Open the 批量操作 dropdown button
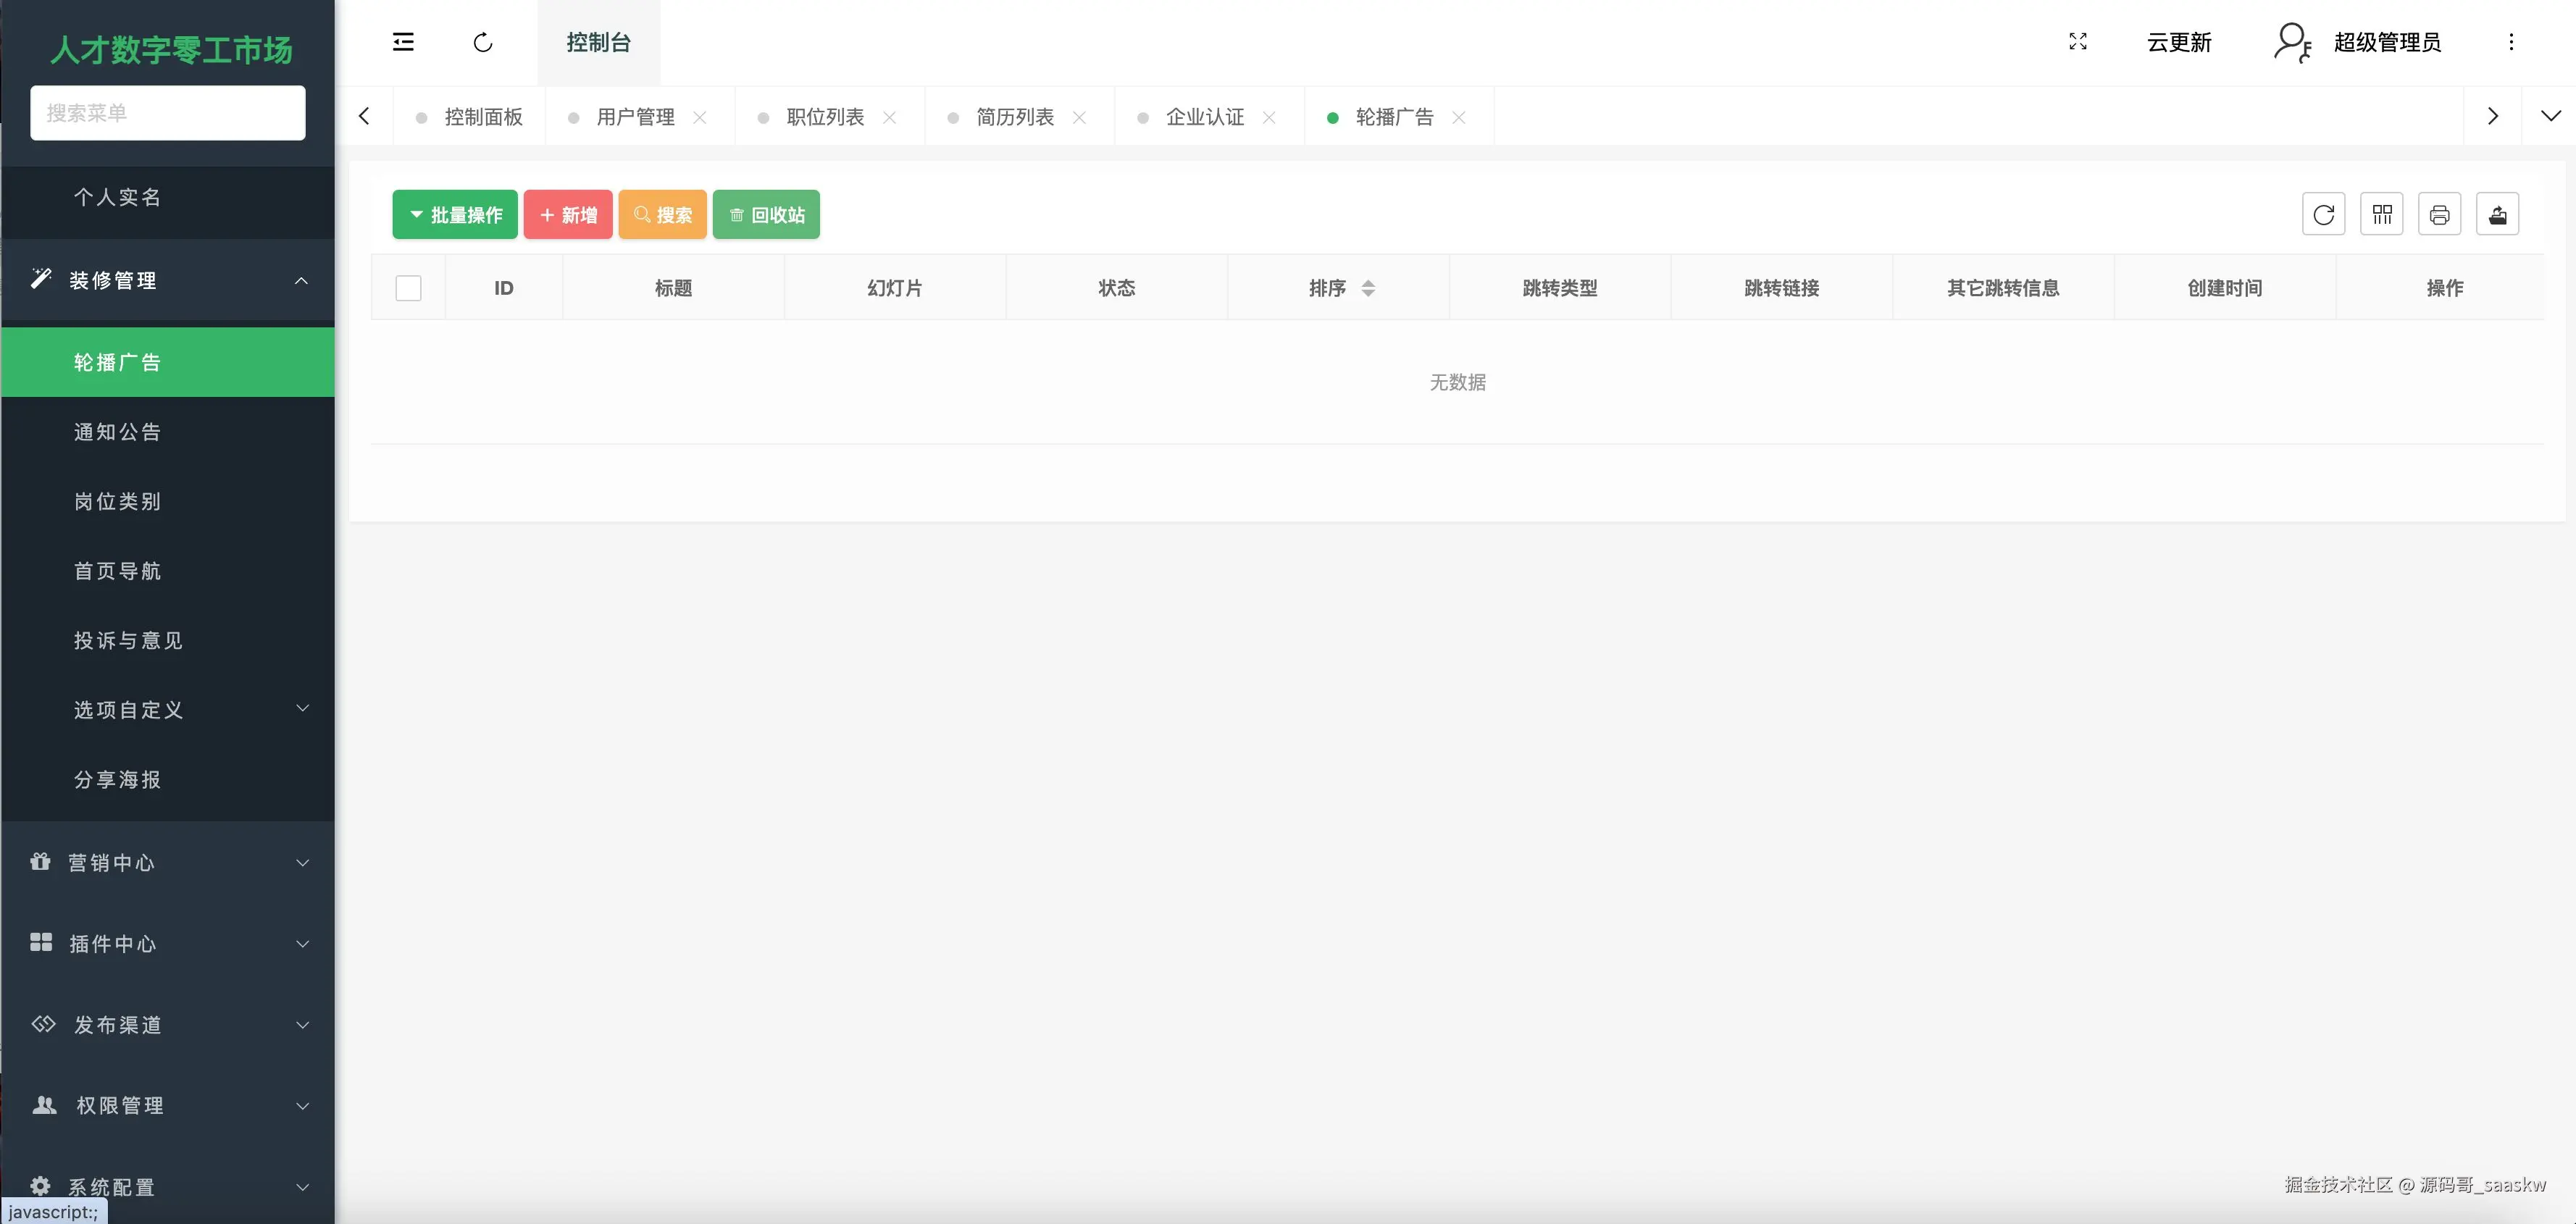 tap(455, 214)
